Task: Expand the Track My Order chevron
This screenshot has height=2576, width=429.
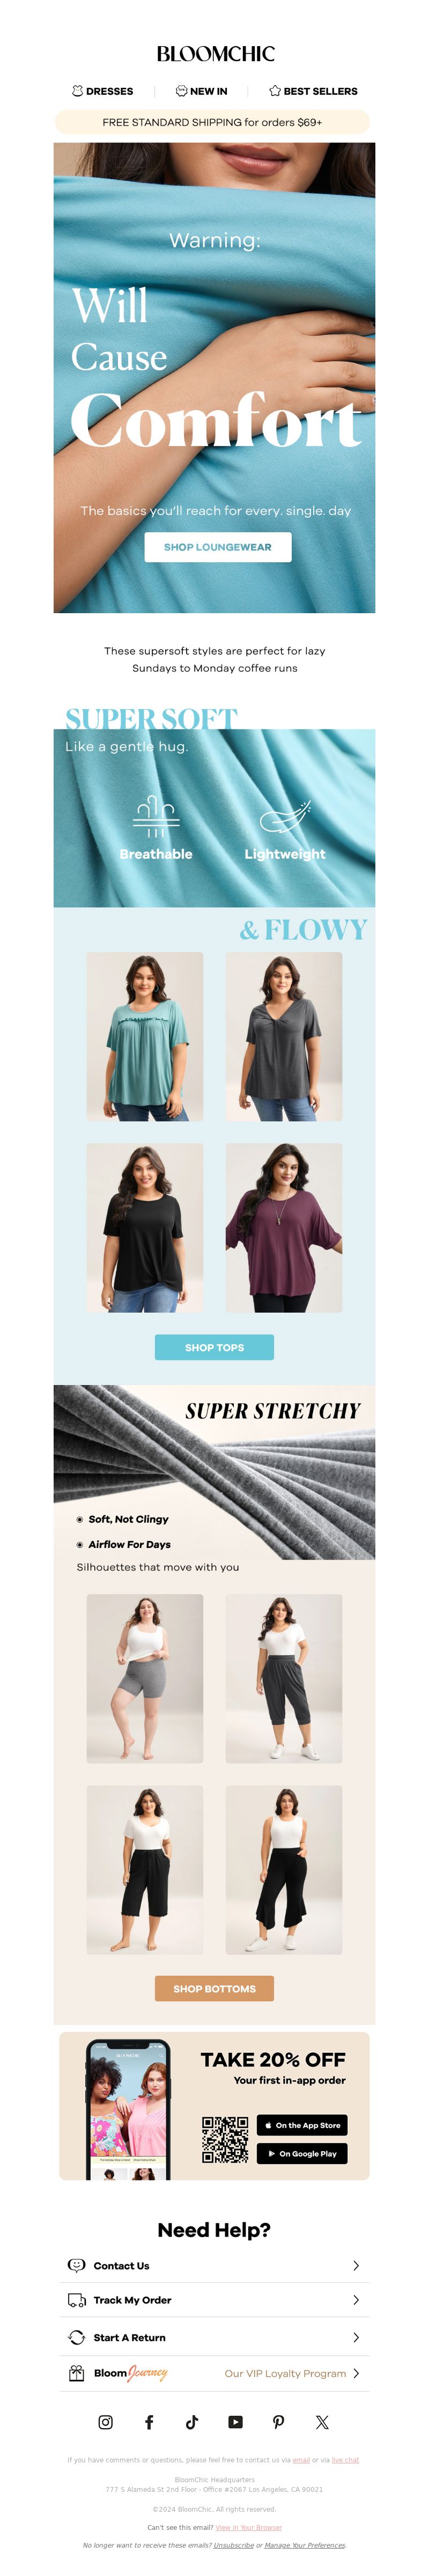Action: [356, 2299]
